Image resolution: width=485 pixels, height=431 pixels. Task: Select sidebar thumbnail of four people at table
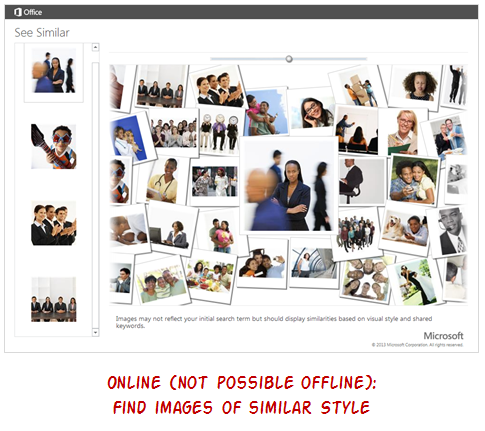54,299
